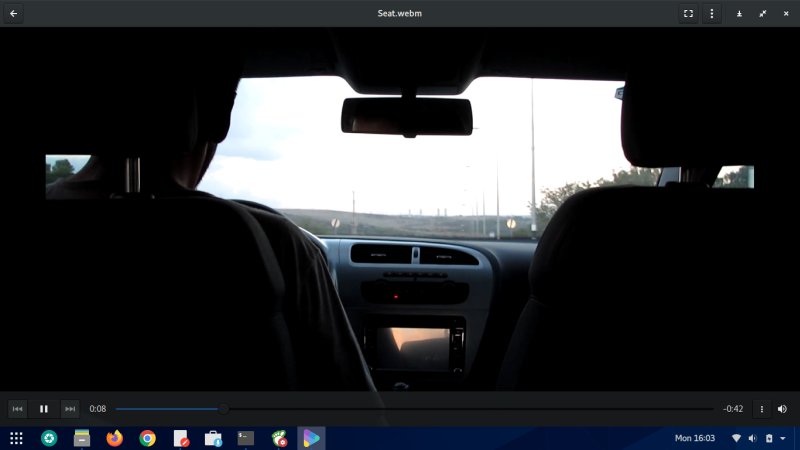
Task: Click the battery tray icon
Action: 769,438
